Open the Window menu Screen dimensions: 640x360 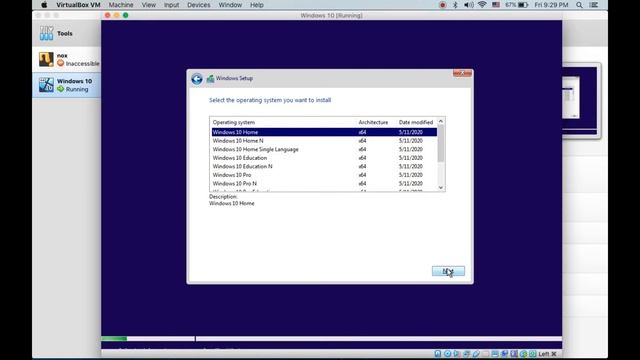coord(230,5)
